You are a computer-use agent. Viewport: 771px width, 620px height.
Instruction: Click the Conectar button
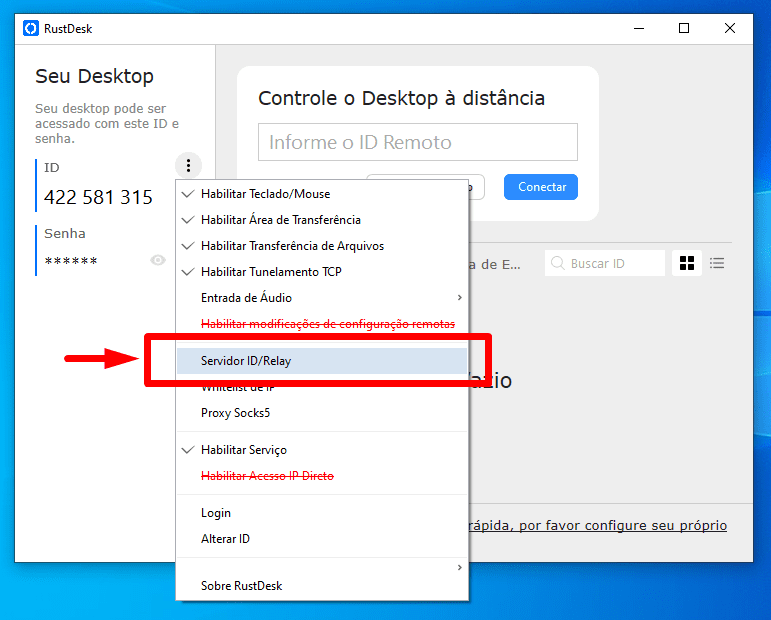click(x=541, y=187)
